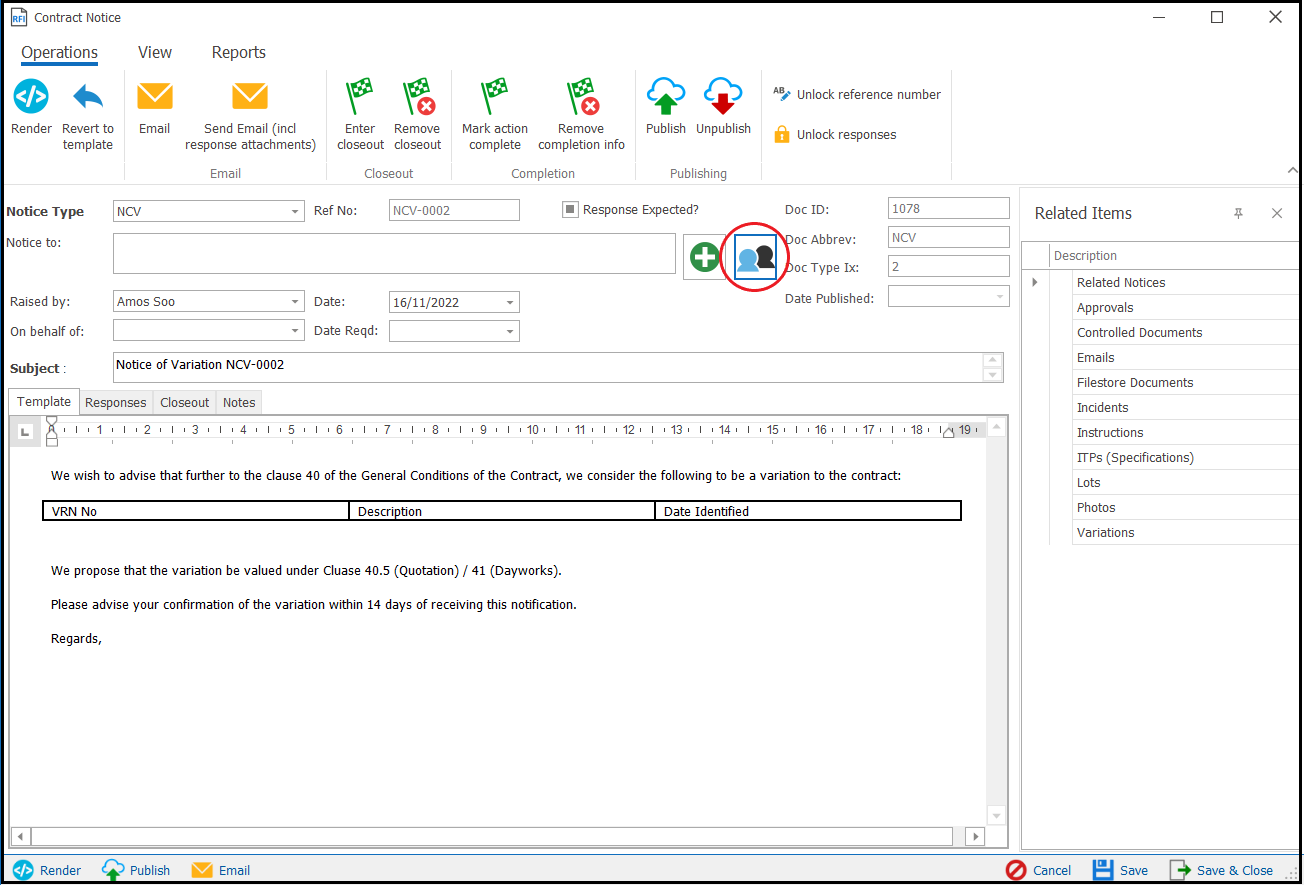Click Email in the bottom bar
The height and width of the screenshot is (885, 1304).
click(221, 870)
